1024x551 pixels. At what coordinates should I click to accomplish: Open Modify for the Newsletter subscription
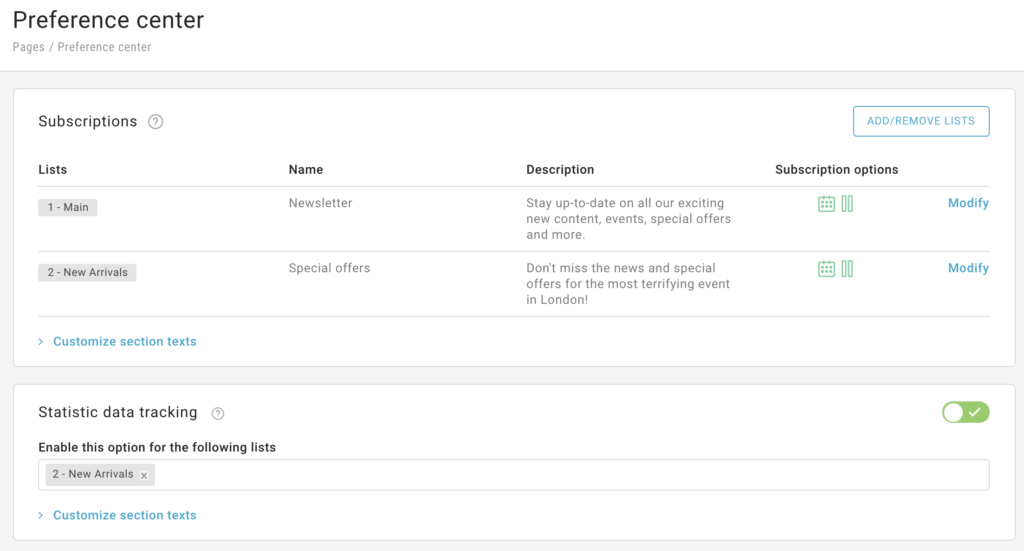[968, 203]
